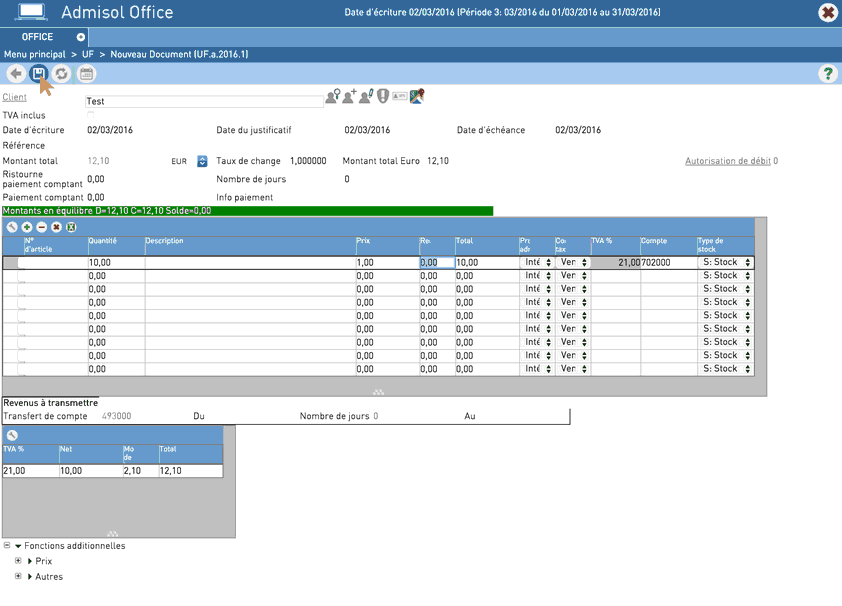Click the Transfert de compte value 493000
The image size is (842, 606).
pyautogui.click(x=117, y=416)
